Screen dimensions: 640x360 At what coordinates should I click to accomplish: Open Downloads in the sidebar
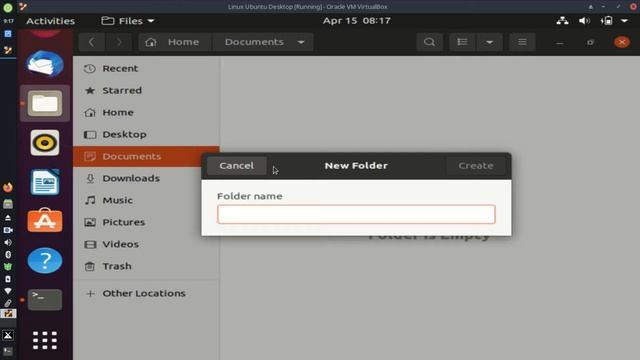[x=146, y=178]
